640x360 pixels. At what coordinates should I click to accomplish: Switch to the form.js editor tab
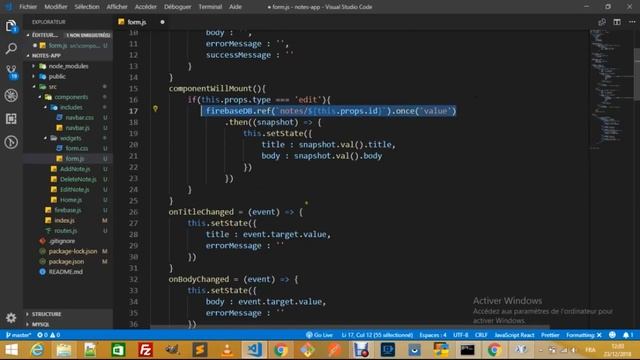click(x=137, y=22)
